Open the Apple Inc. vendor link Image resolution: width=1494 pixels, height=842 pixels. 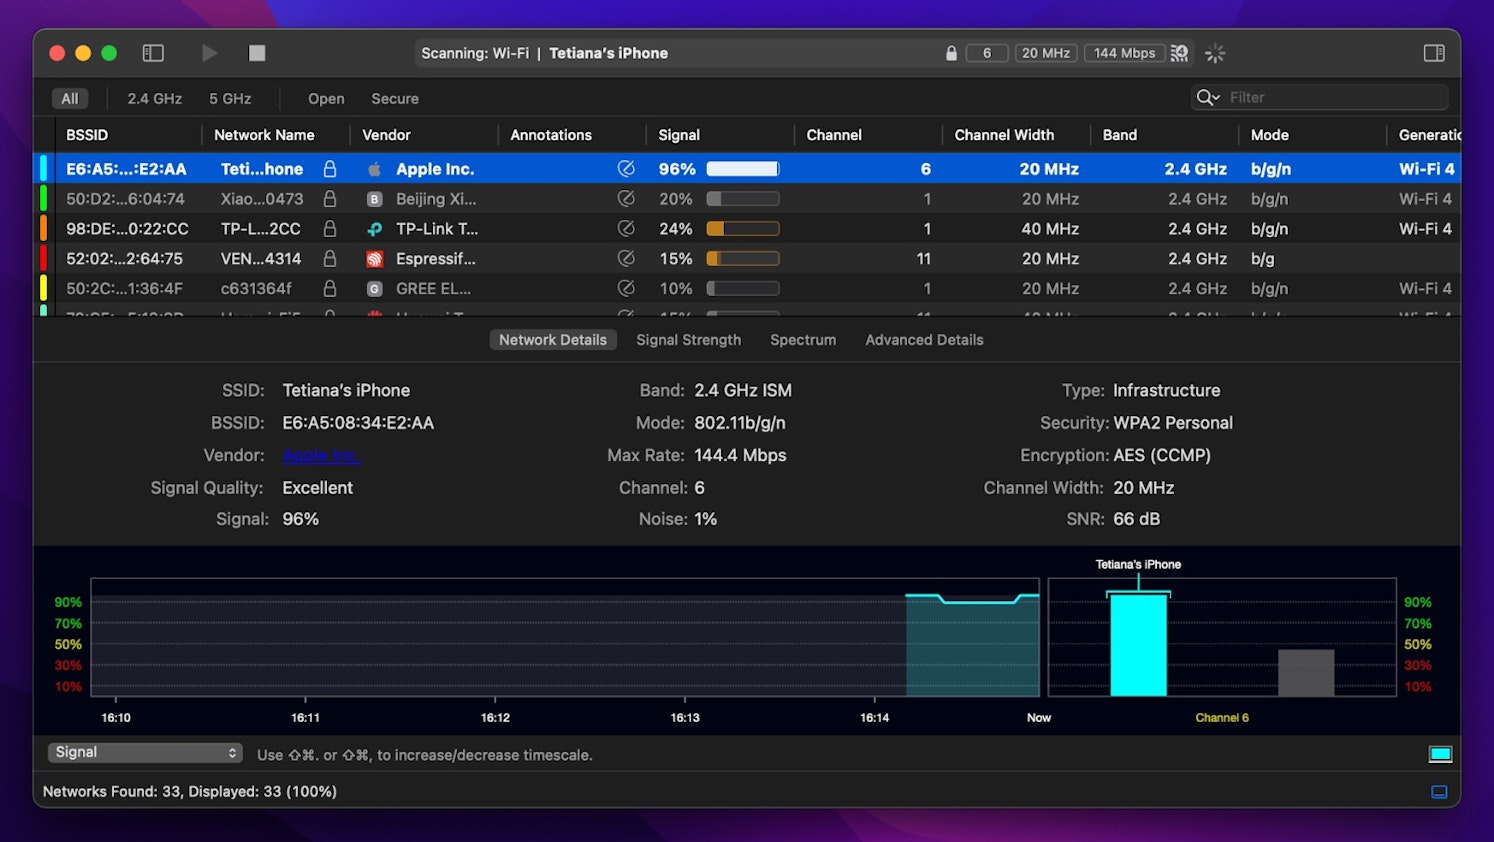(x=321, y=456)
